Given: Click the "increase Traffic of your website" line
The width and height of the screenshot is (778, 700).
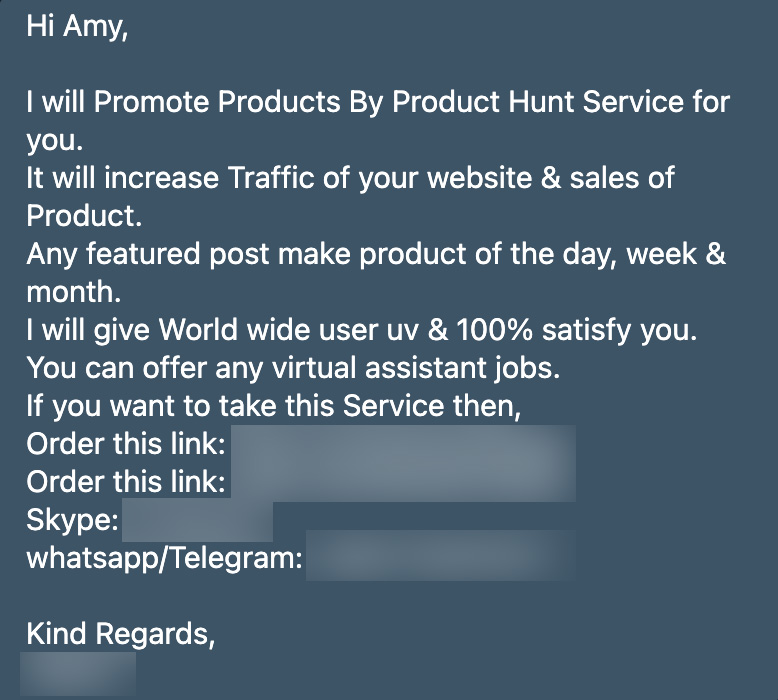Looking at the screenshot, I should 350,178.
